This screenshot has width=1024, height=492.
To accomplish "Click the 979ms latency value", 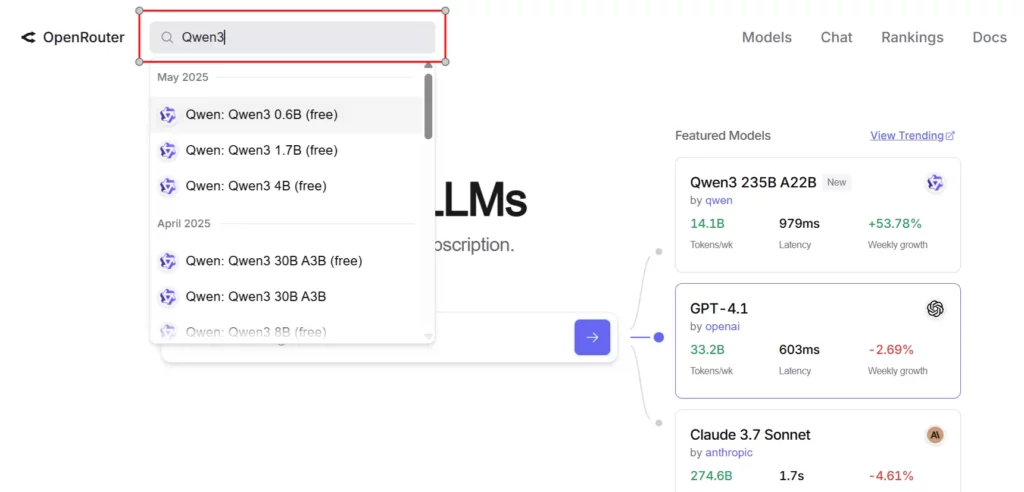I will pos(799,224).
